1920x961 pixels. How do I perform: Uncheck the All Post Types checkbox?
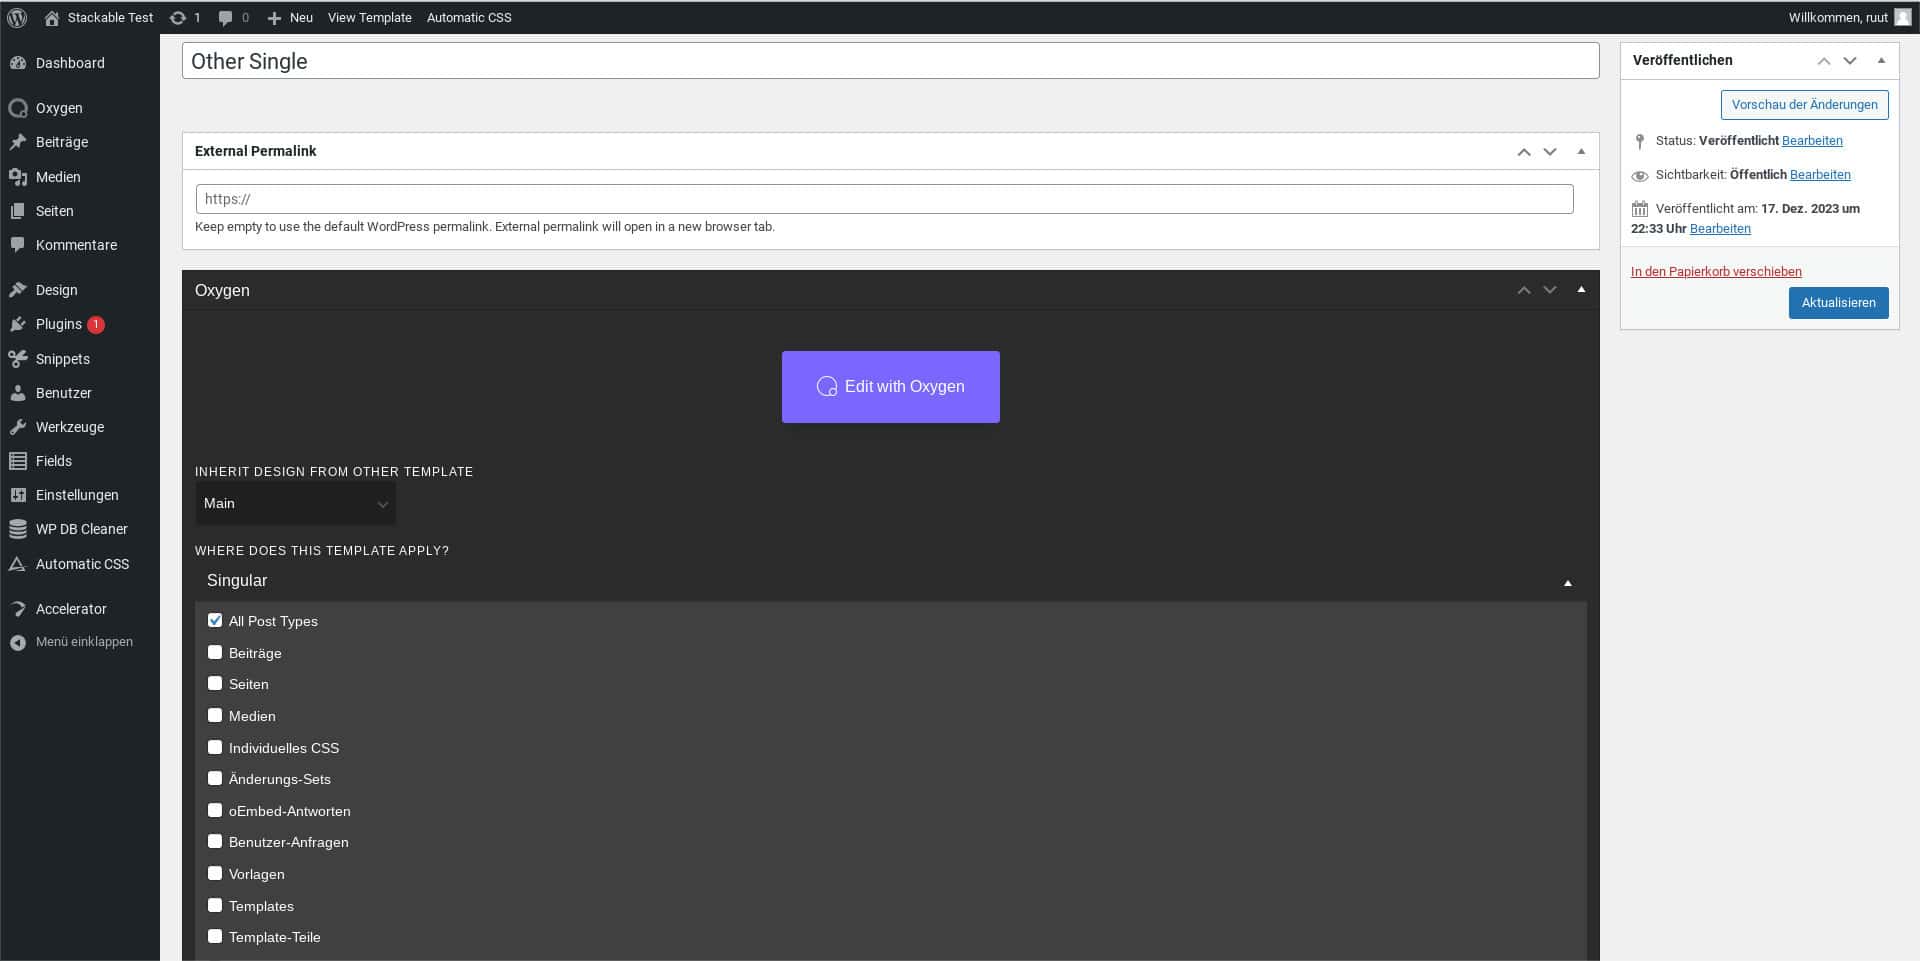coord(215,621)
